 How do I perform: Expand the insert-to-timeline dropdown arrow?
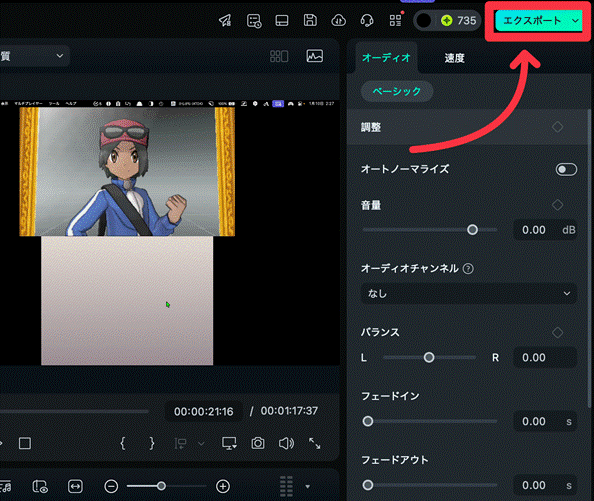point(201,444)
